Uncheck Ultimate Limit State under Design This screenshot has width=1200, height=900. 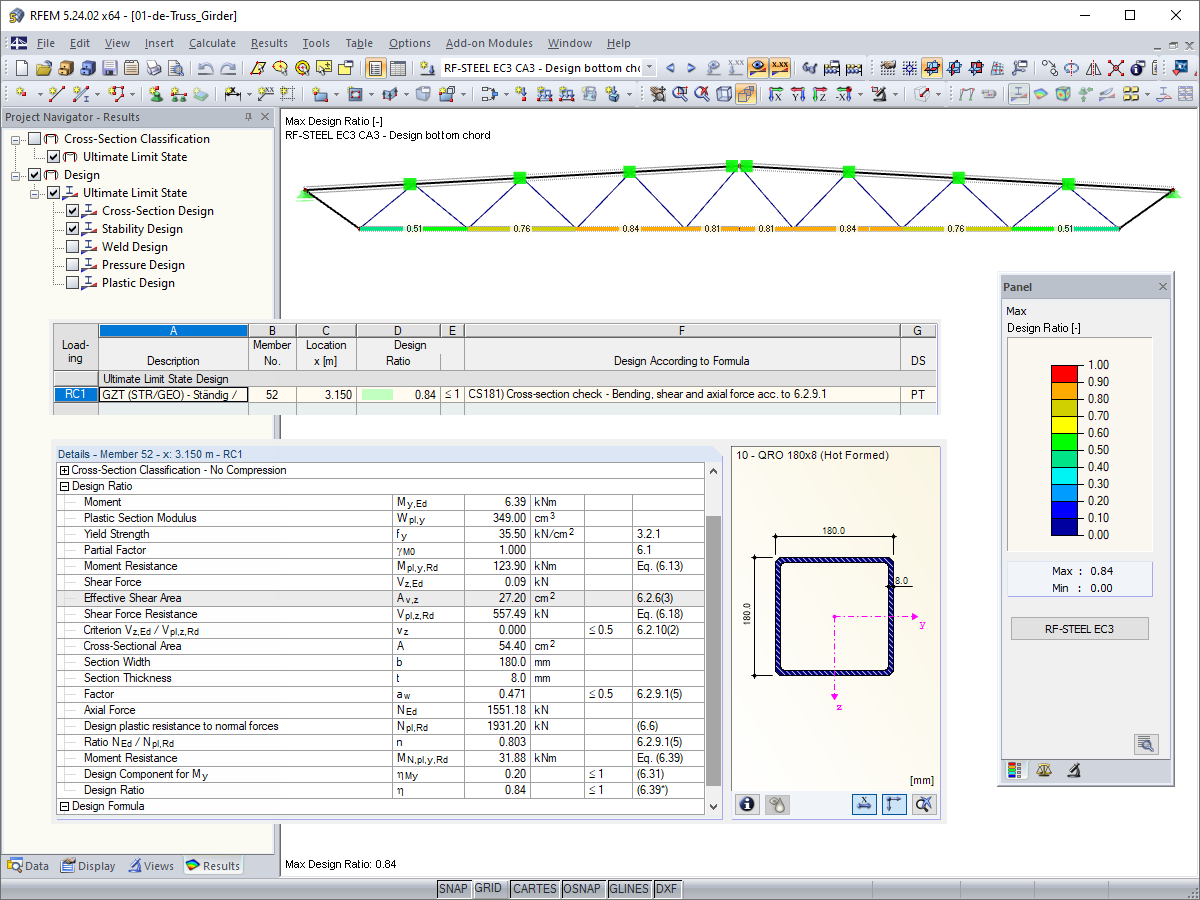(54, 193)
